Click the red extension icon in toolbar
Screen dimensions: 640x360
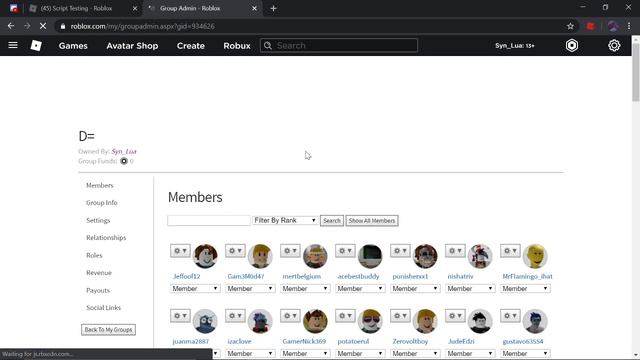[590, 26]
